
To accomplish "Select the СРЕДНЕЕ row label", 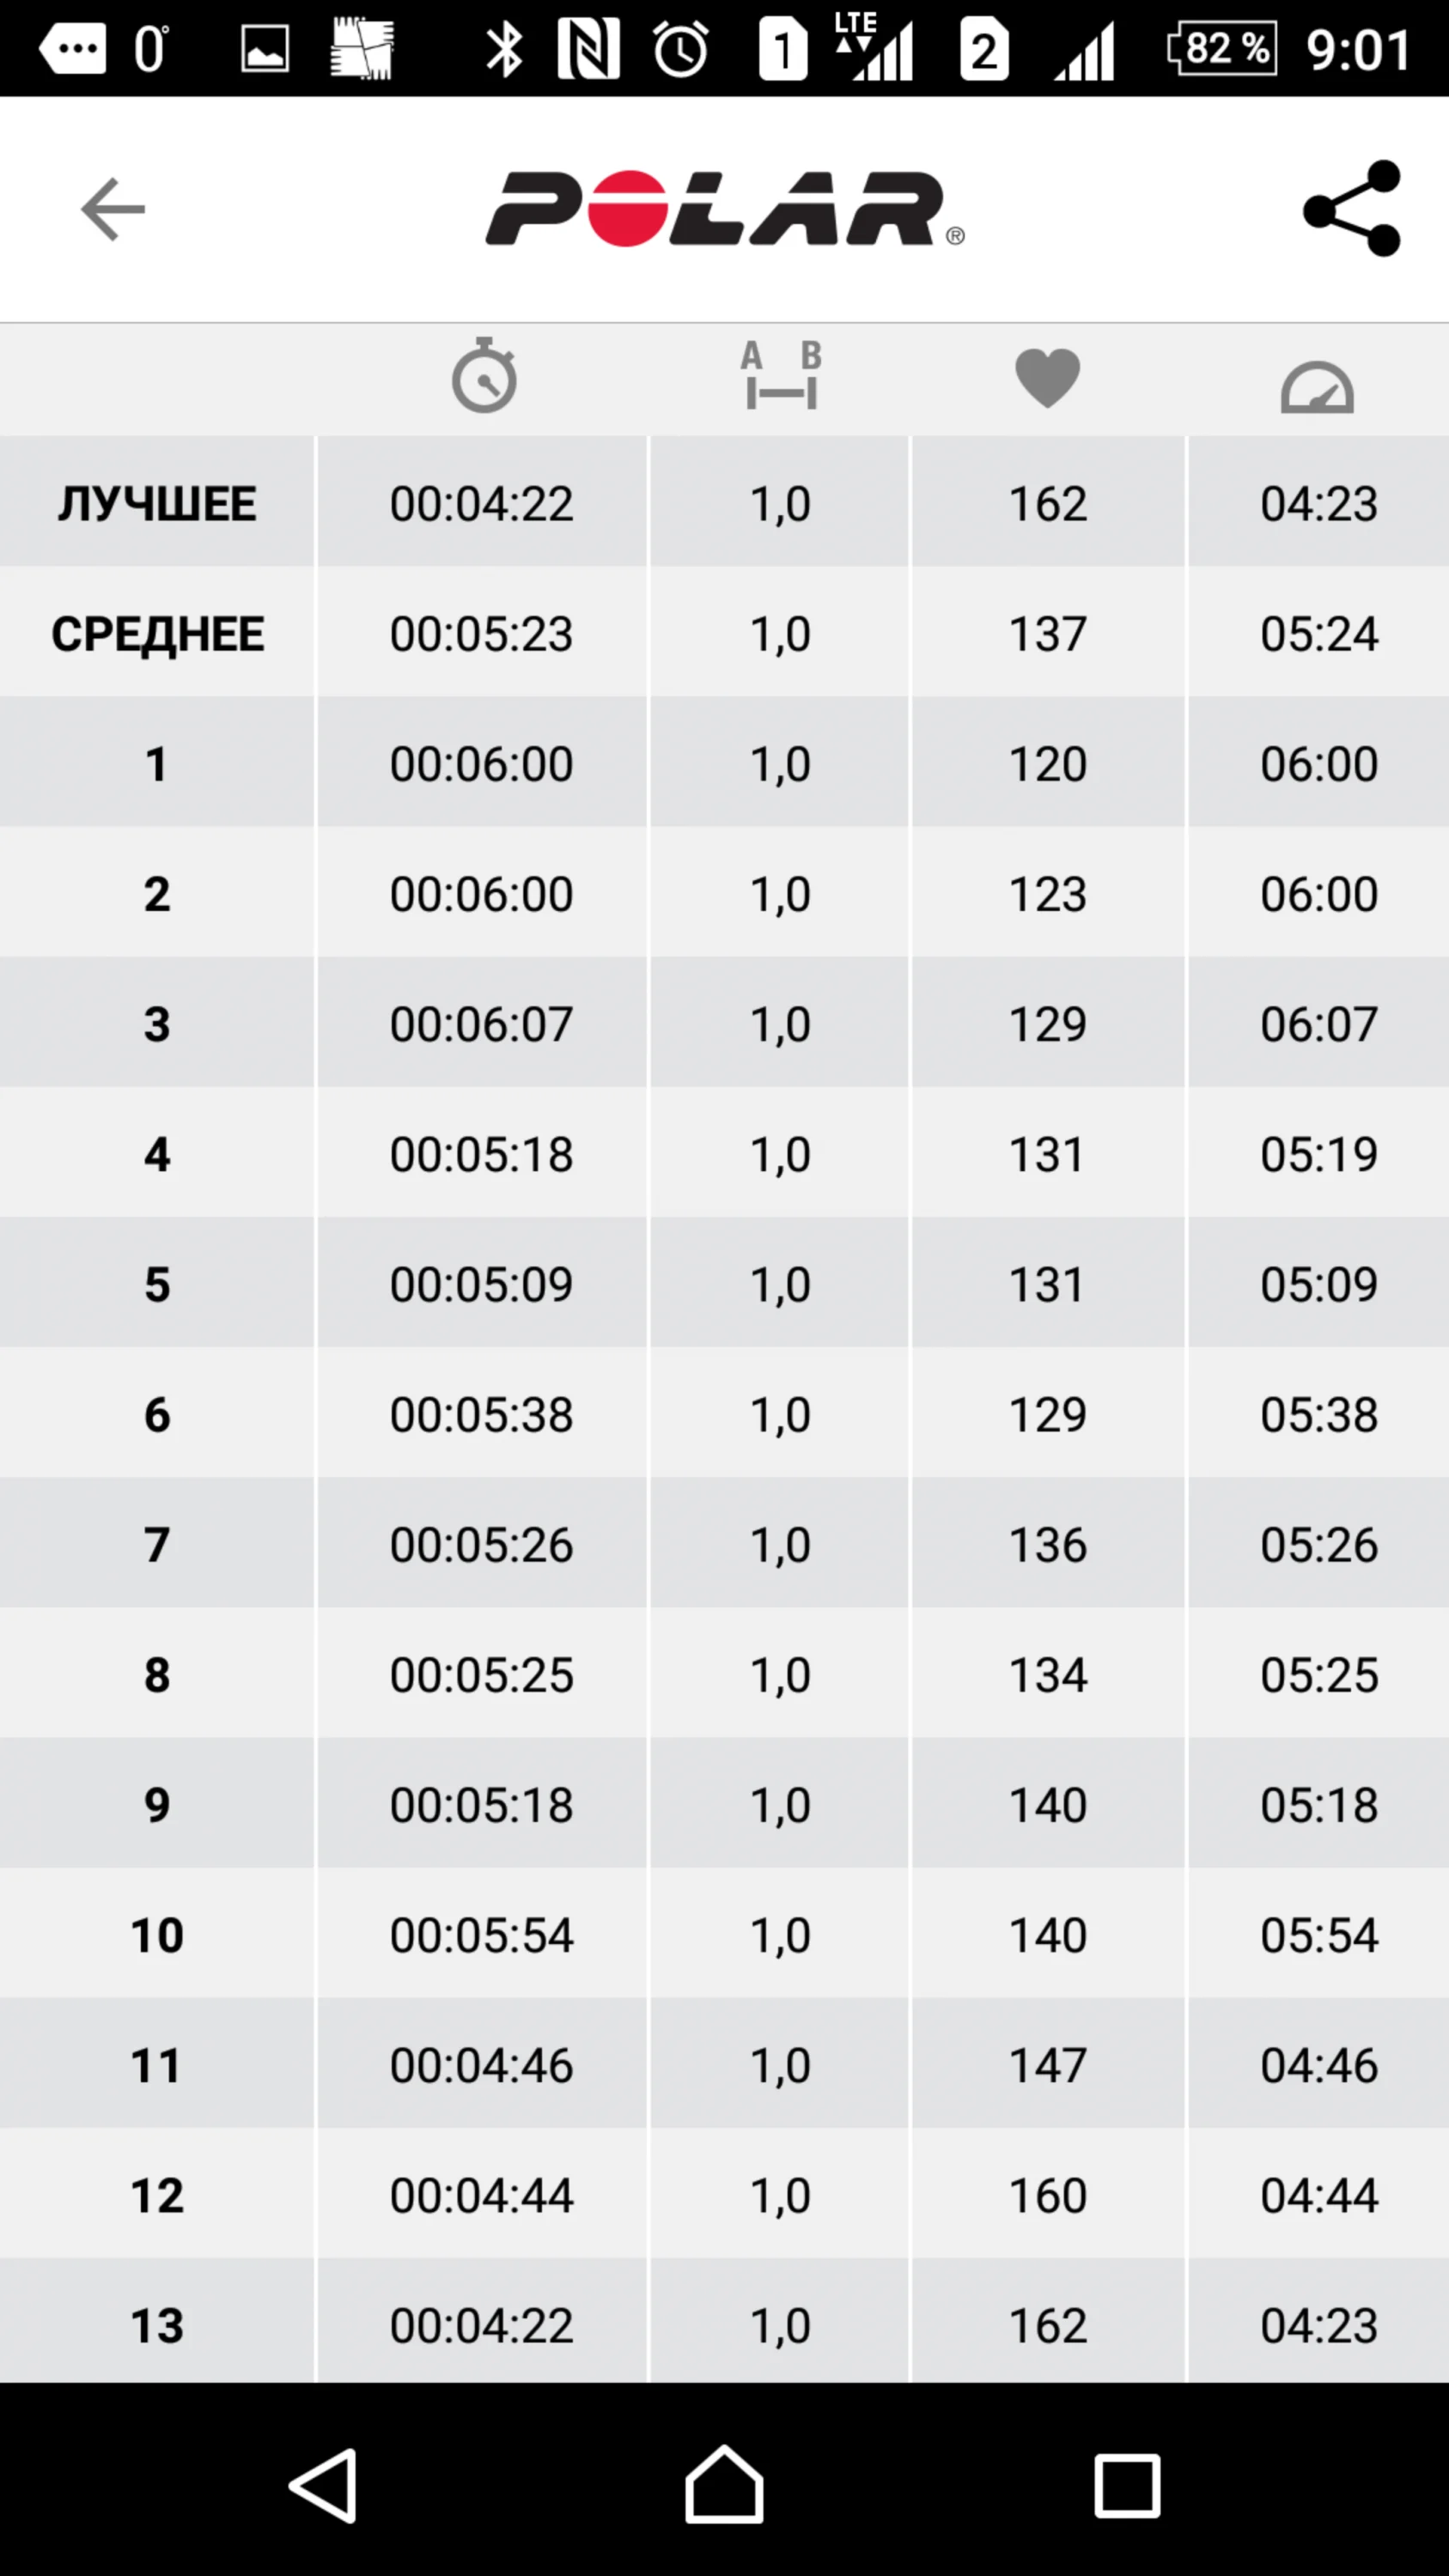I will pos(157,634).
